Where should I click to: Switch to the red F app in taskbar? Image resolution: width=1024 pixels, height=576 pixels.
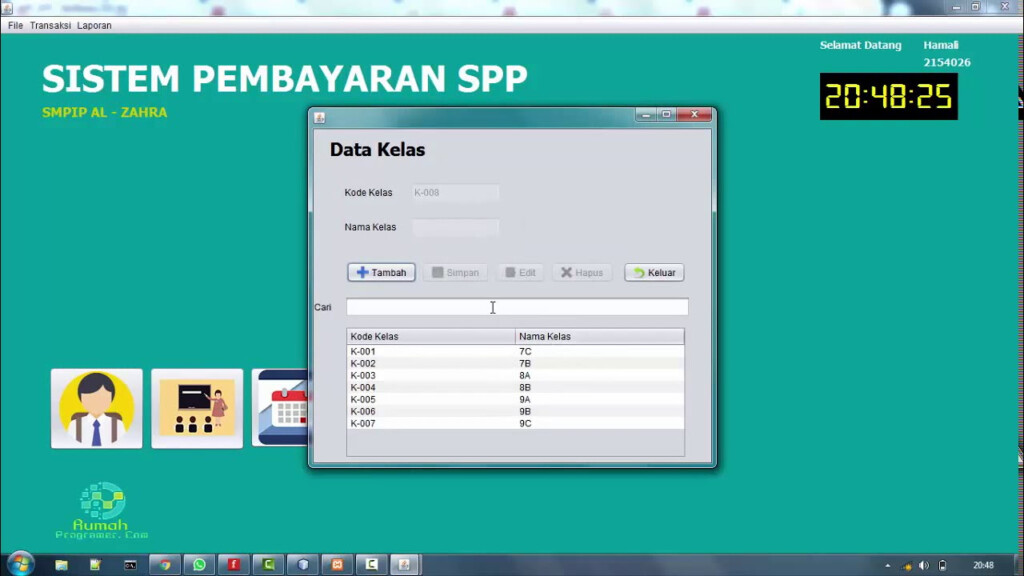tap(234, 565)
